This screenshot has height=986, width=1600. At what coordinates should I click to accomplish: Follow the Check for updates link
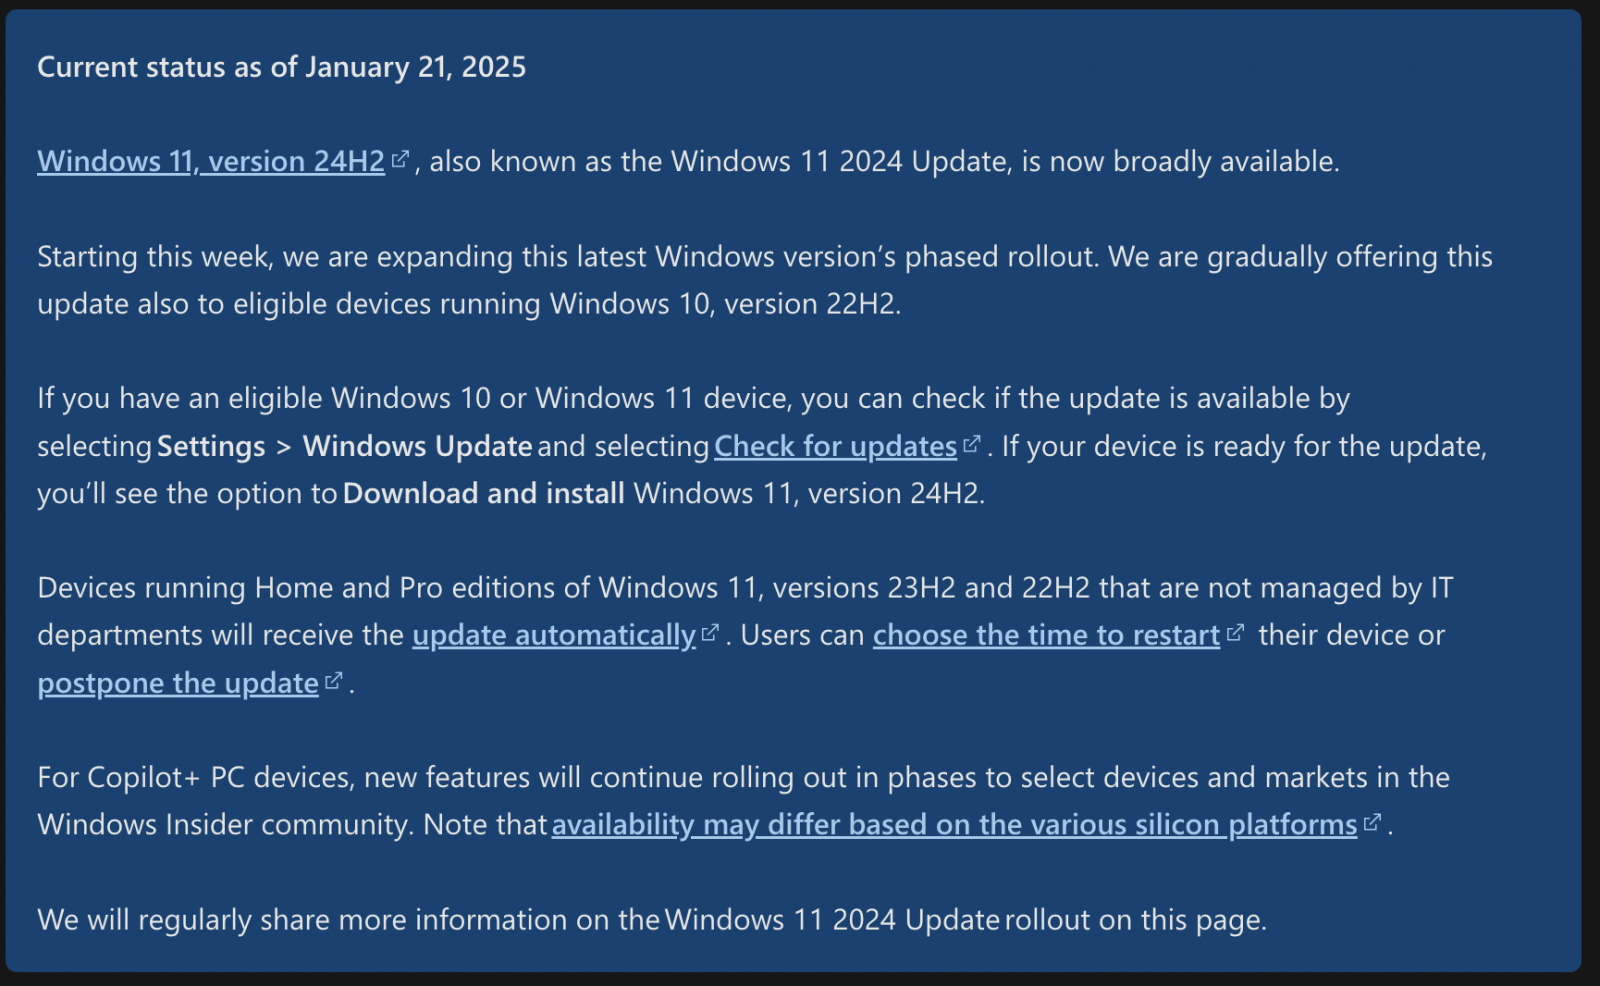click(835, 446)
